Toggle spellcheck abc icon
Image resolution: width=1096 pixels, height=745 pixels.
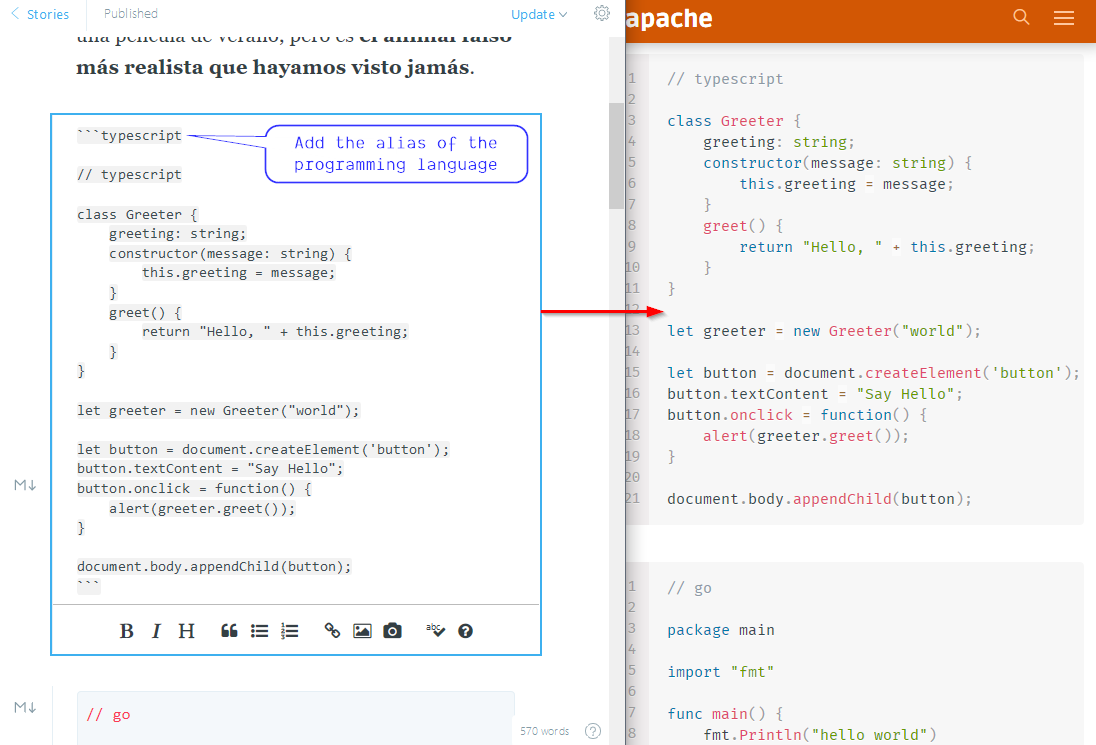pyautogui.click(x=435, y=630)
